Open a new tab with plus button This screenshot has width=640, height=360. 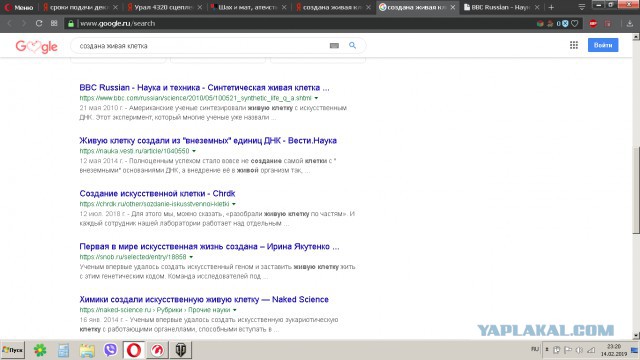(x=551, y=7)
